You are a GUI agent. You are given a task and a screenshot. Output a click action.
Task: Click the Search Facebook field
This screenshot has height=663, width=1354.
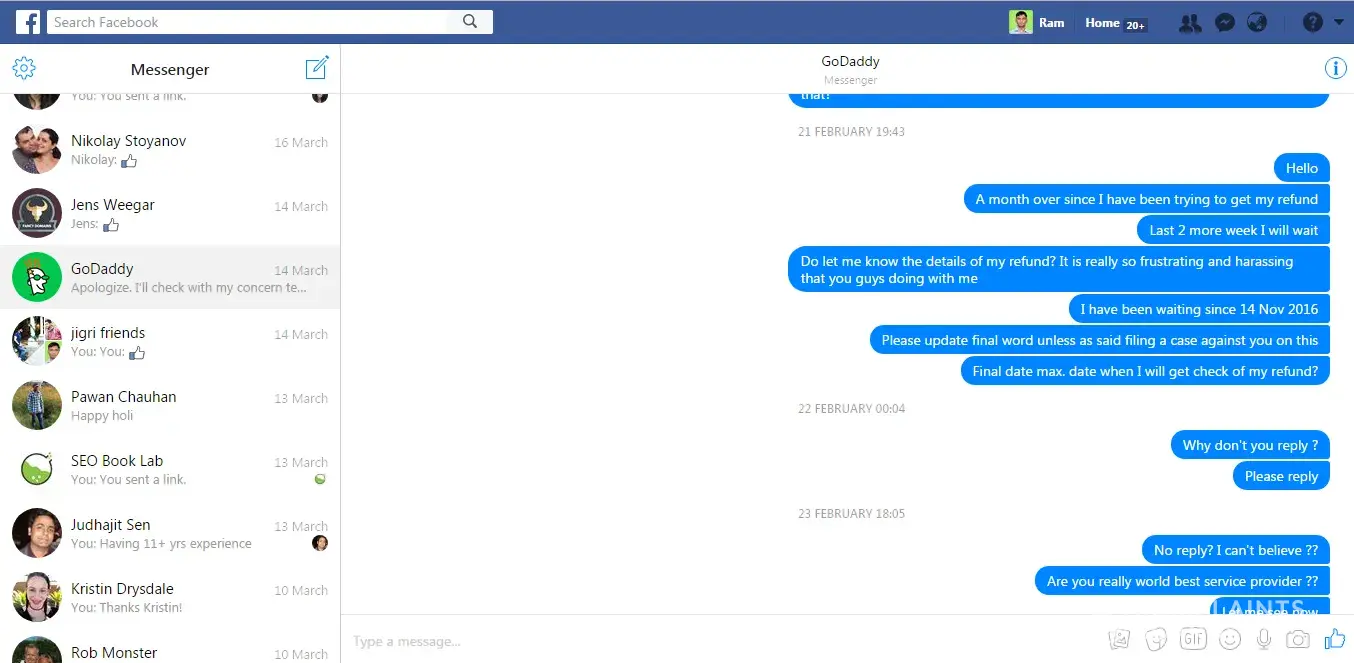pos(248,22)
